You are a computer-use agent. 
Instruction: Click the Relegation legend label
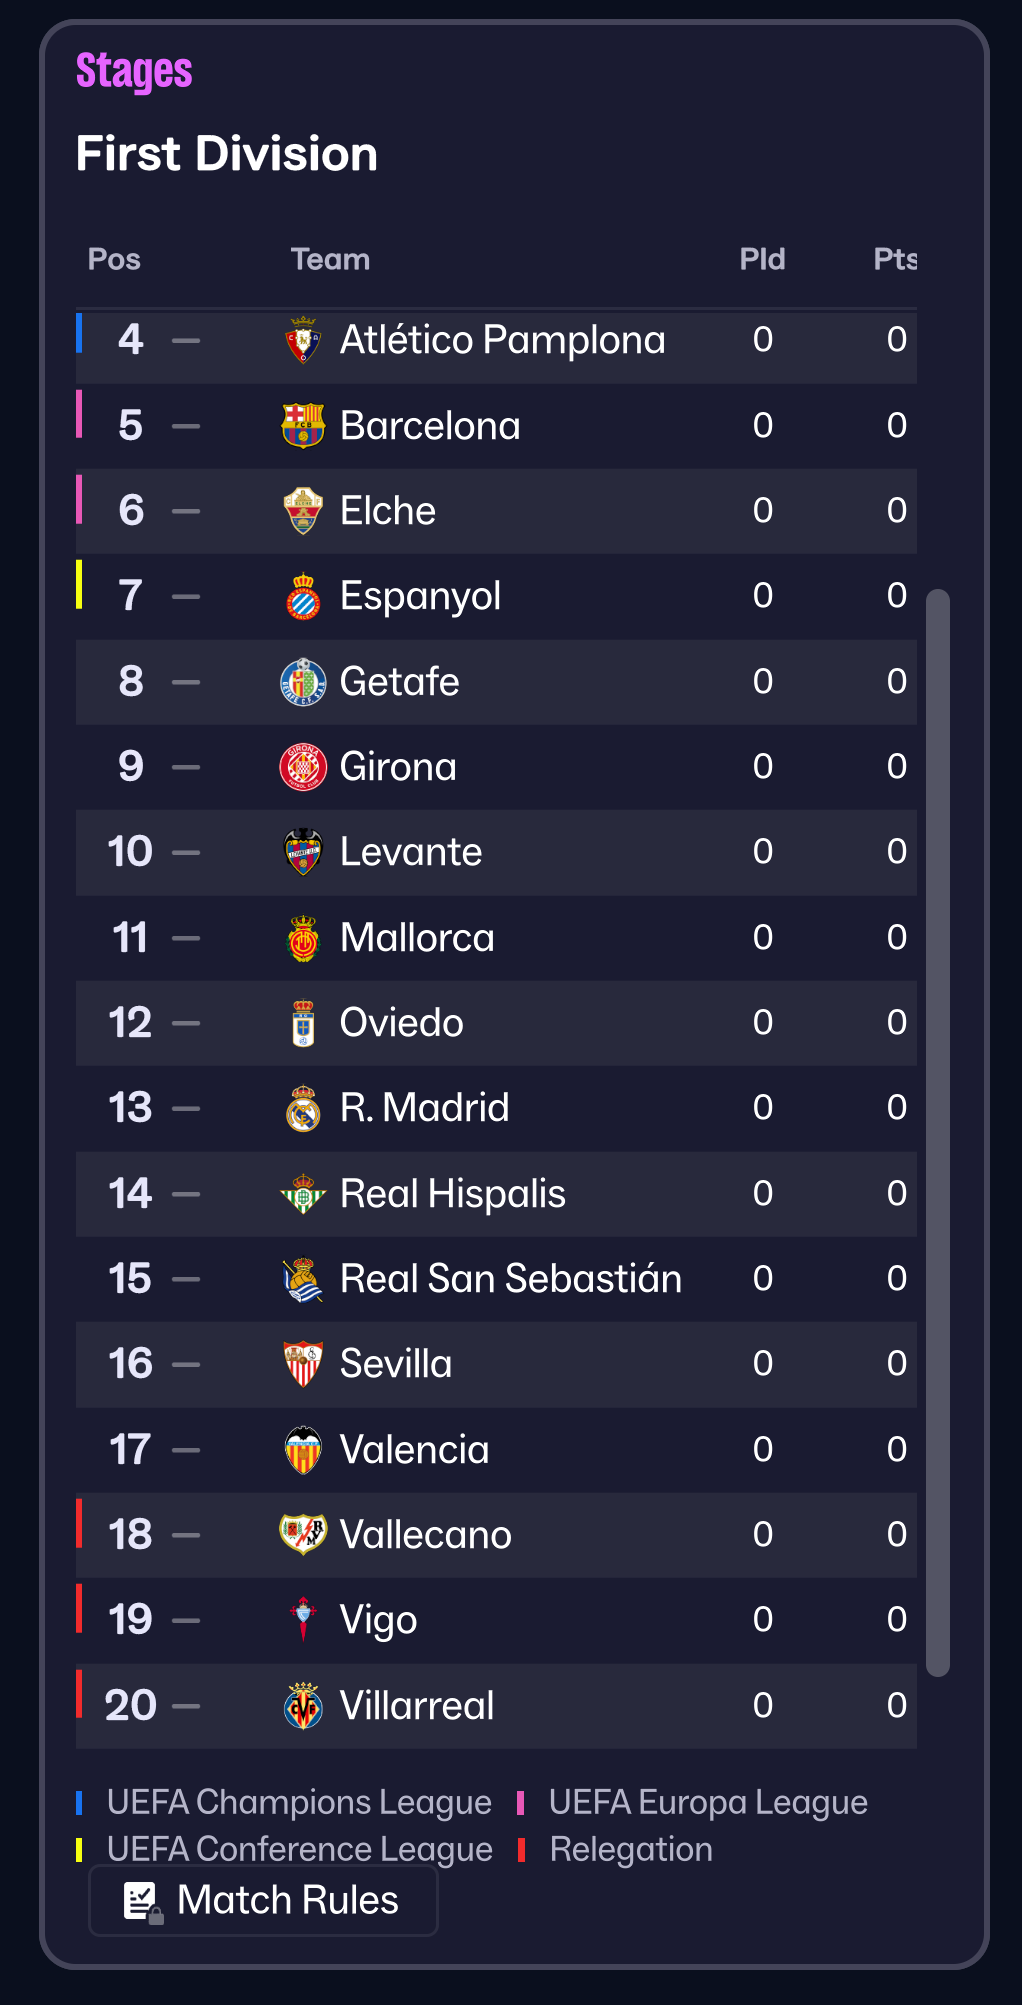click(x=631, y=1850)
